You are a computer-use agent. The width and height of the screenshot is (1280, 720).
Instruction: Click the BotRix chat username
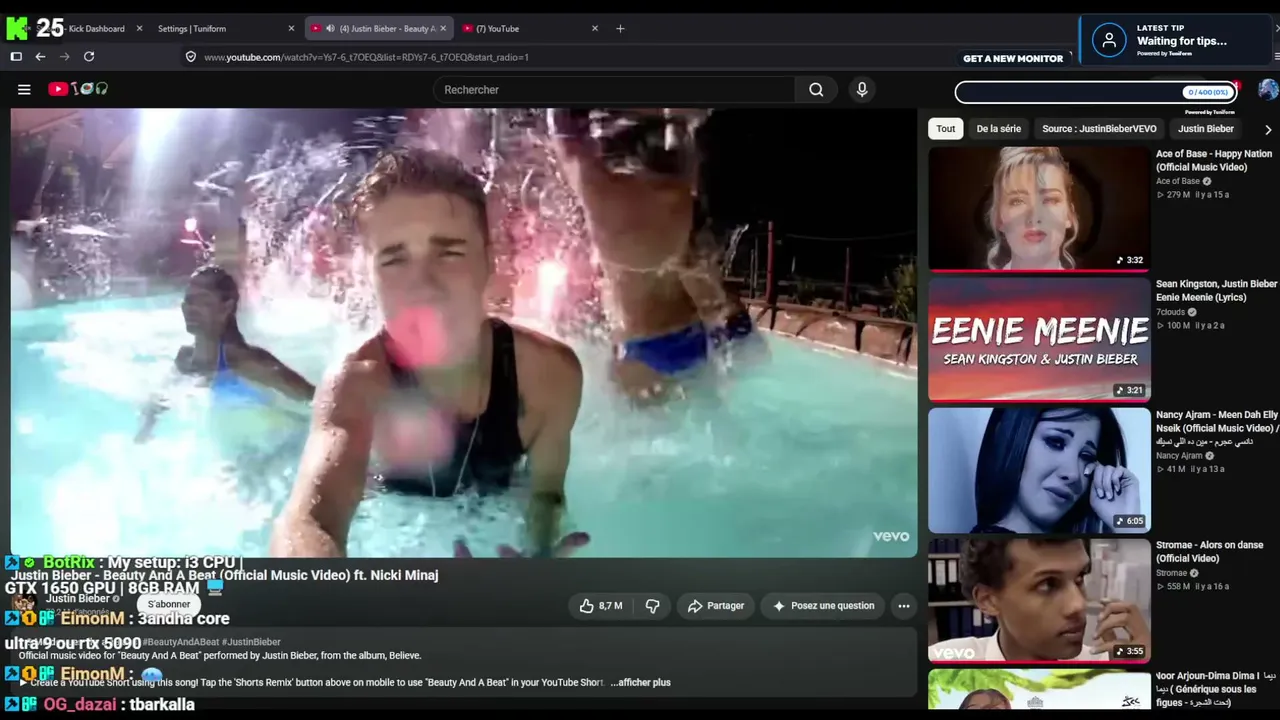point(68,563)
